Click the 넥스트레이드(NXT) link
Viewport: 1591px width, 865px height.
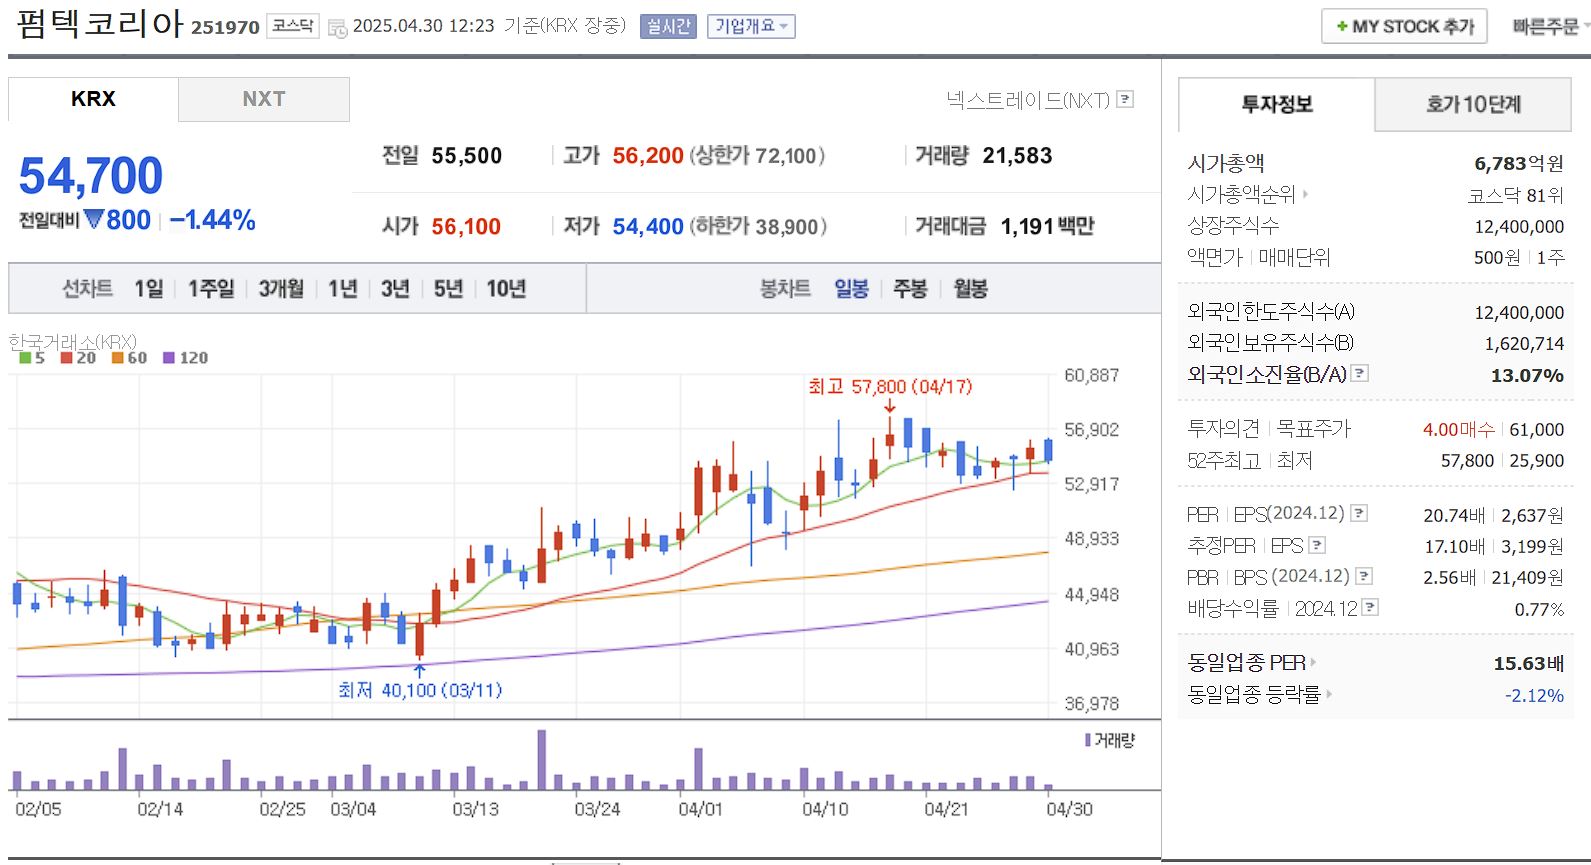pyautogui.click(x=1028, y=100)
